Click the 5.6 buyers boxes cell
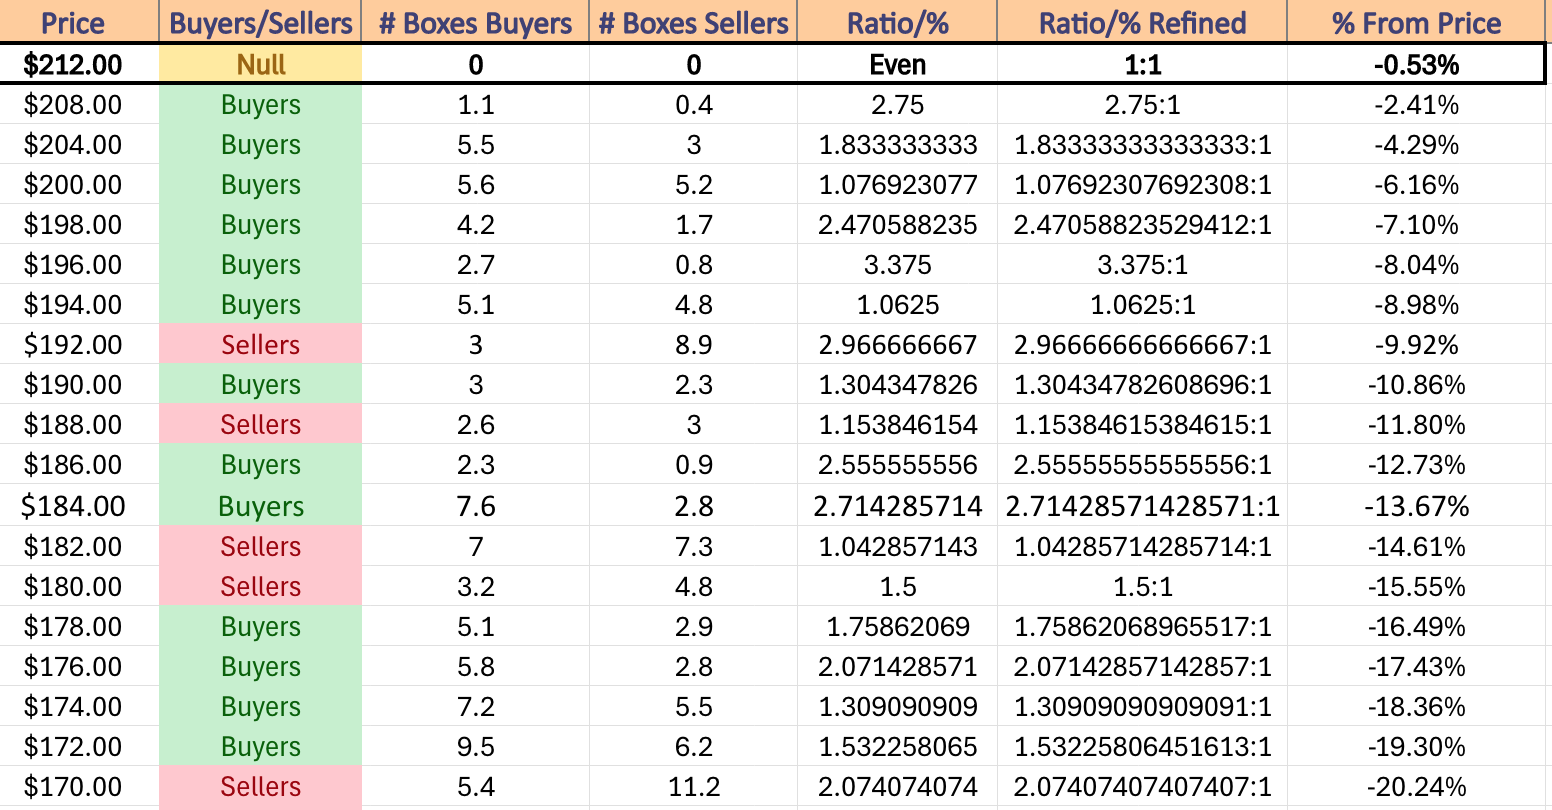 coord(476,184)
